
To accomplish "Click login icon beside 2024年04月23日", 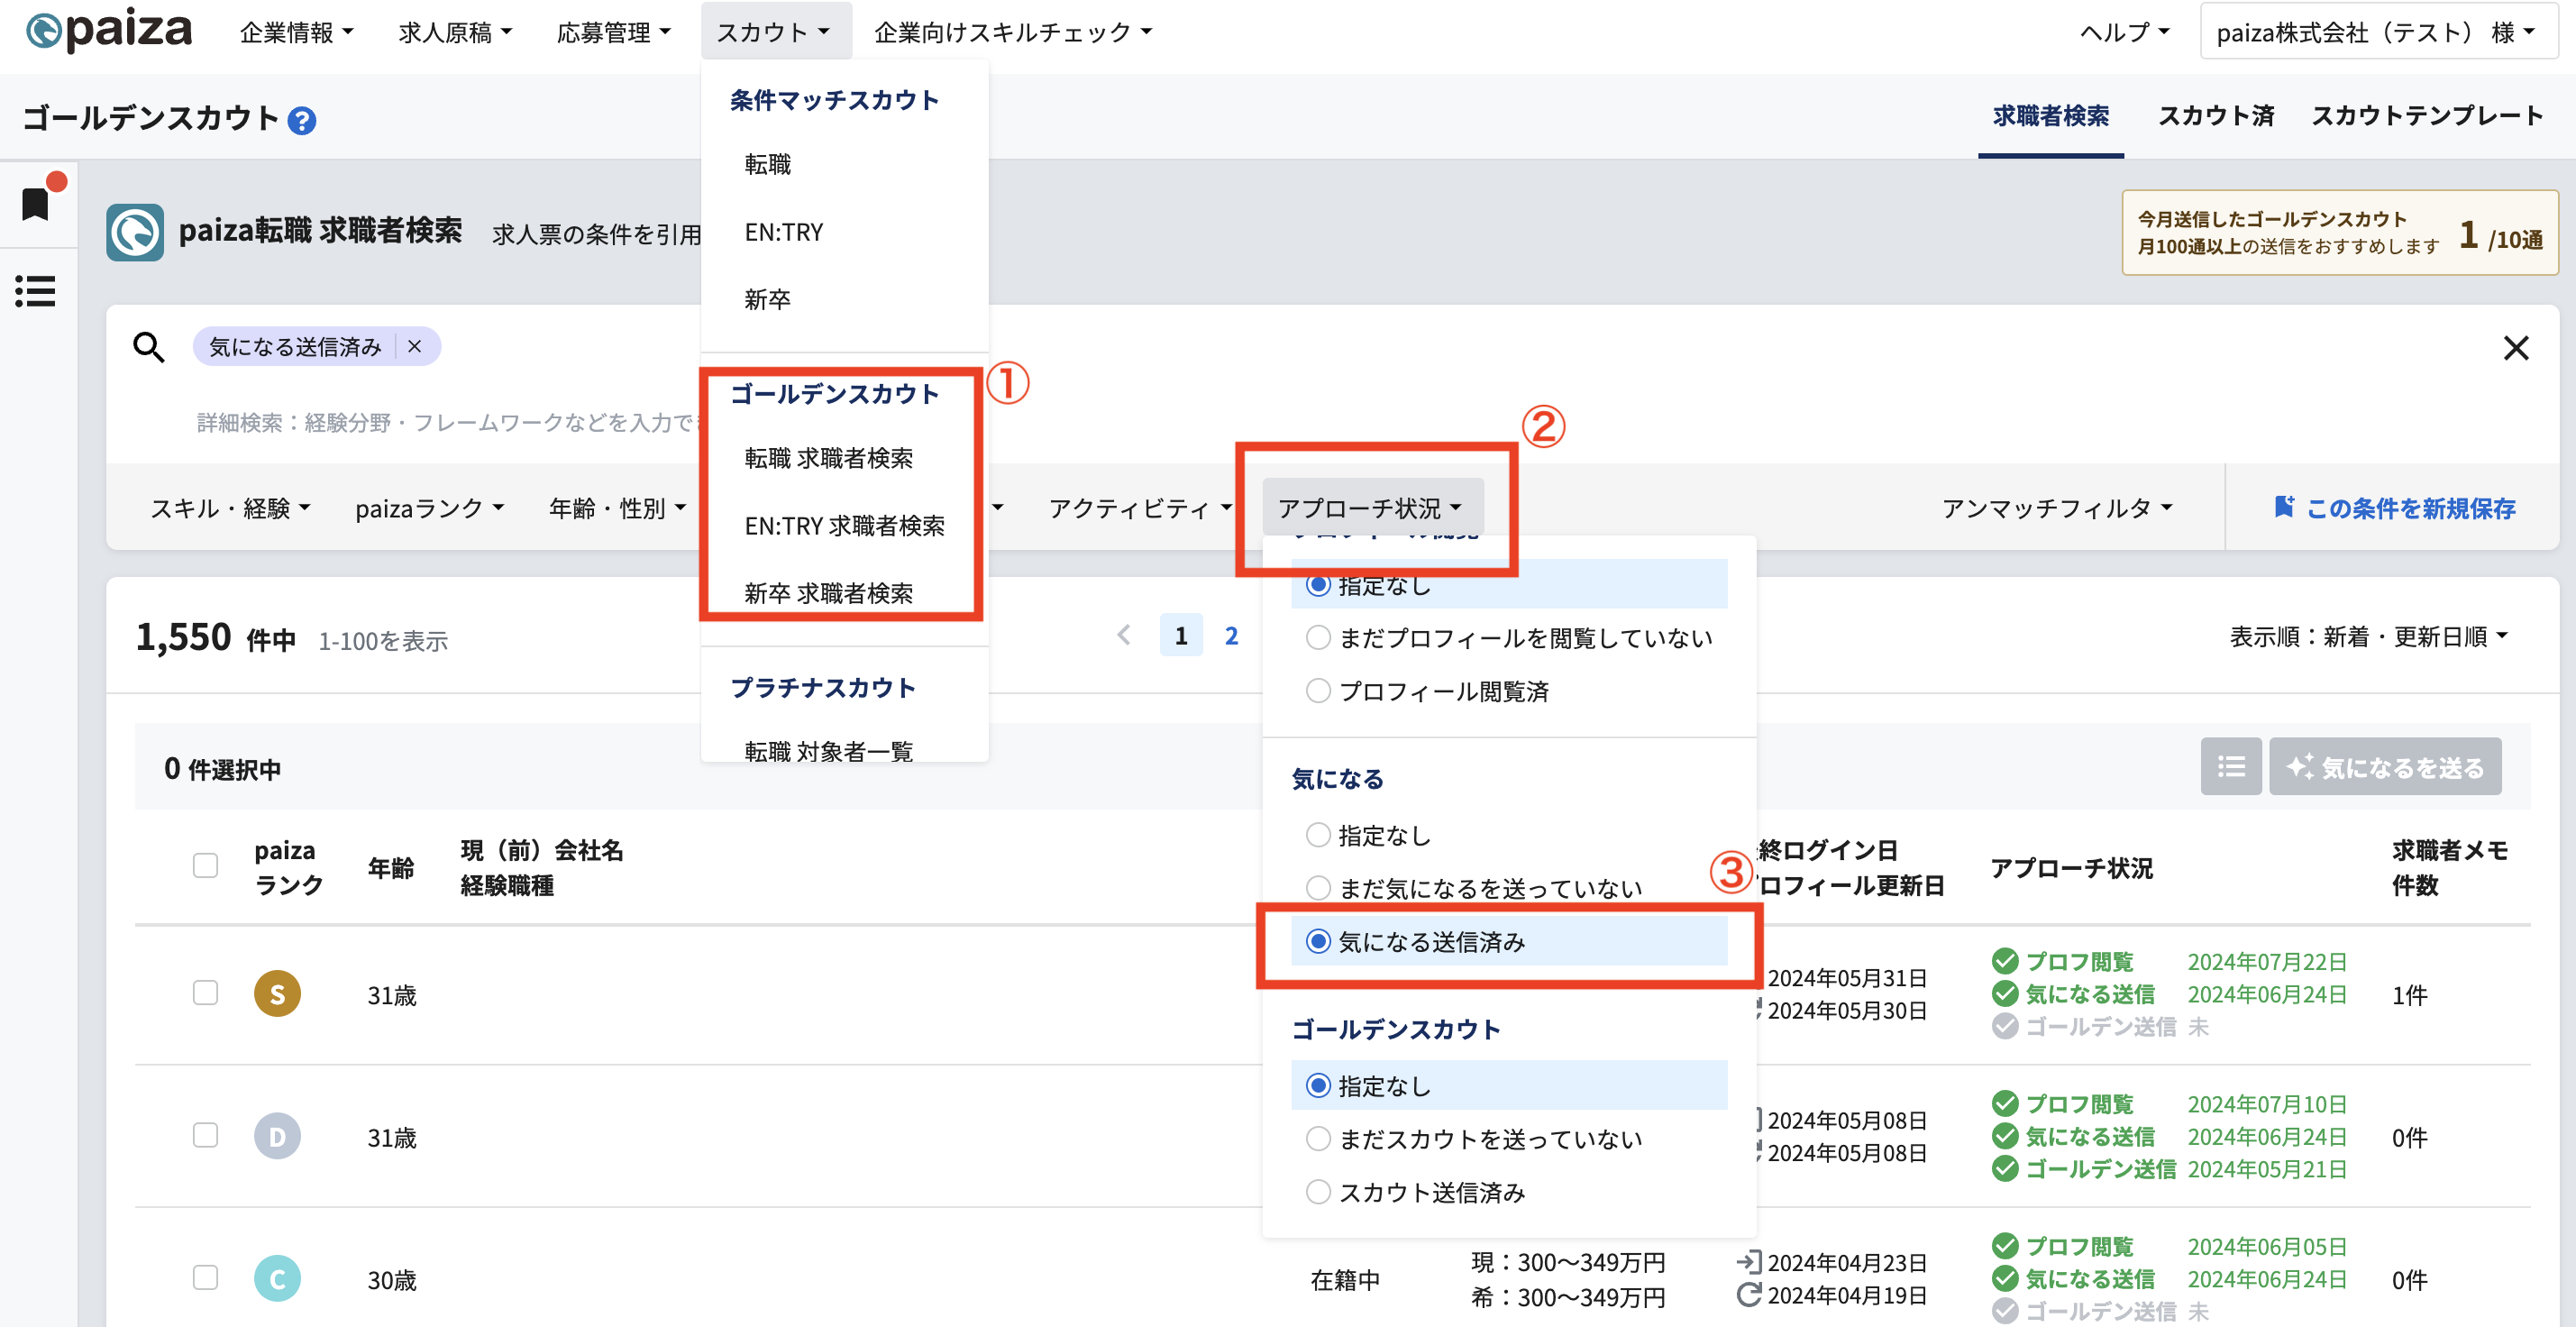I will (1748, 1262).
